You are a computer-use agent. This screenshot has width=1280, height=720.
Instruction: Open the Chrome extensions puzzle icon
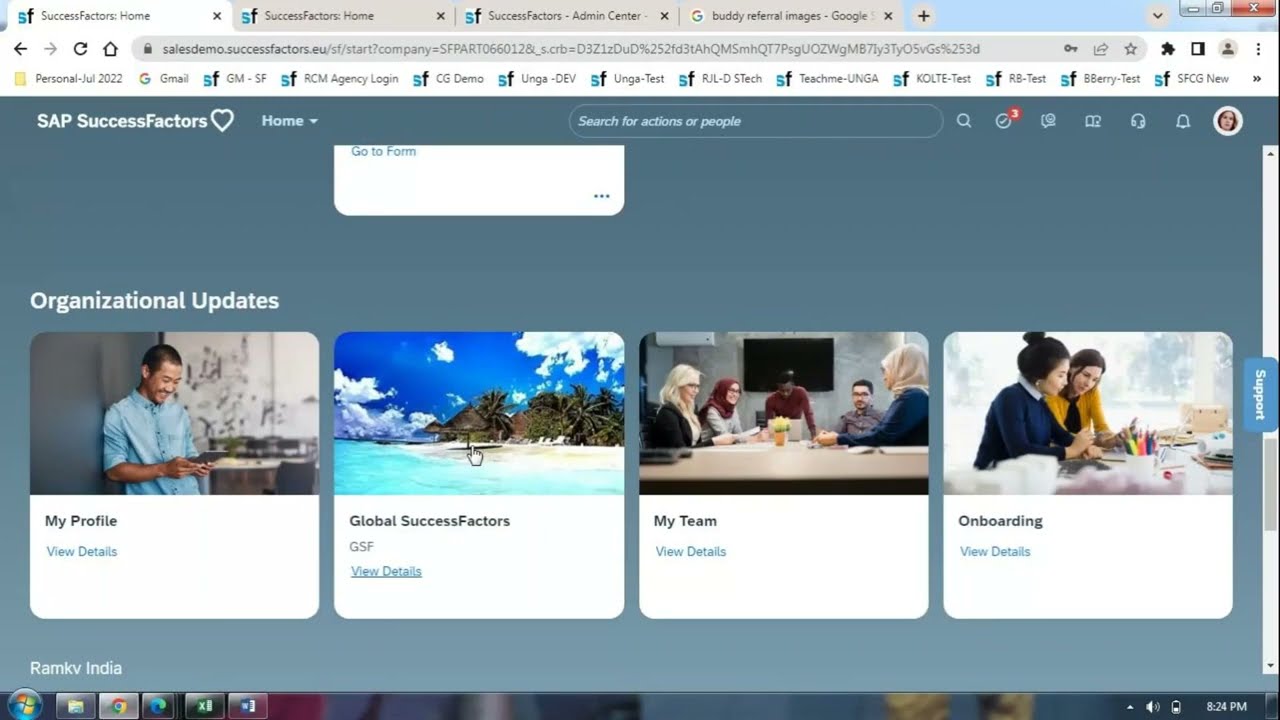(x=1167, y=49)
